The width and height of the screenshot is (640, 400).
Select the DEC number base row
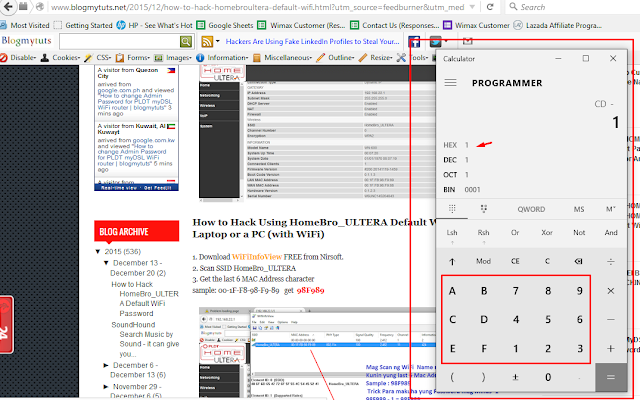531,160
